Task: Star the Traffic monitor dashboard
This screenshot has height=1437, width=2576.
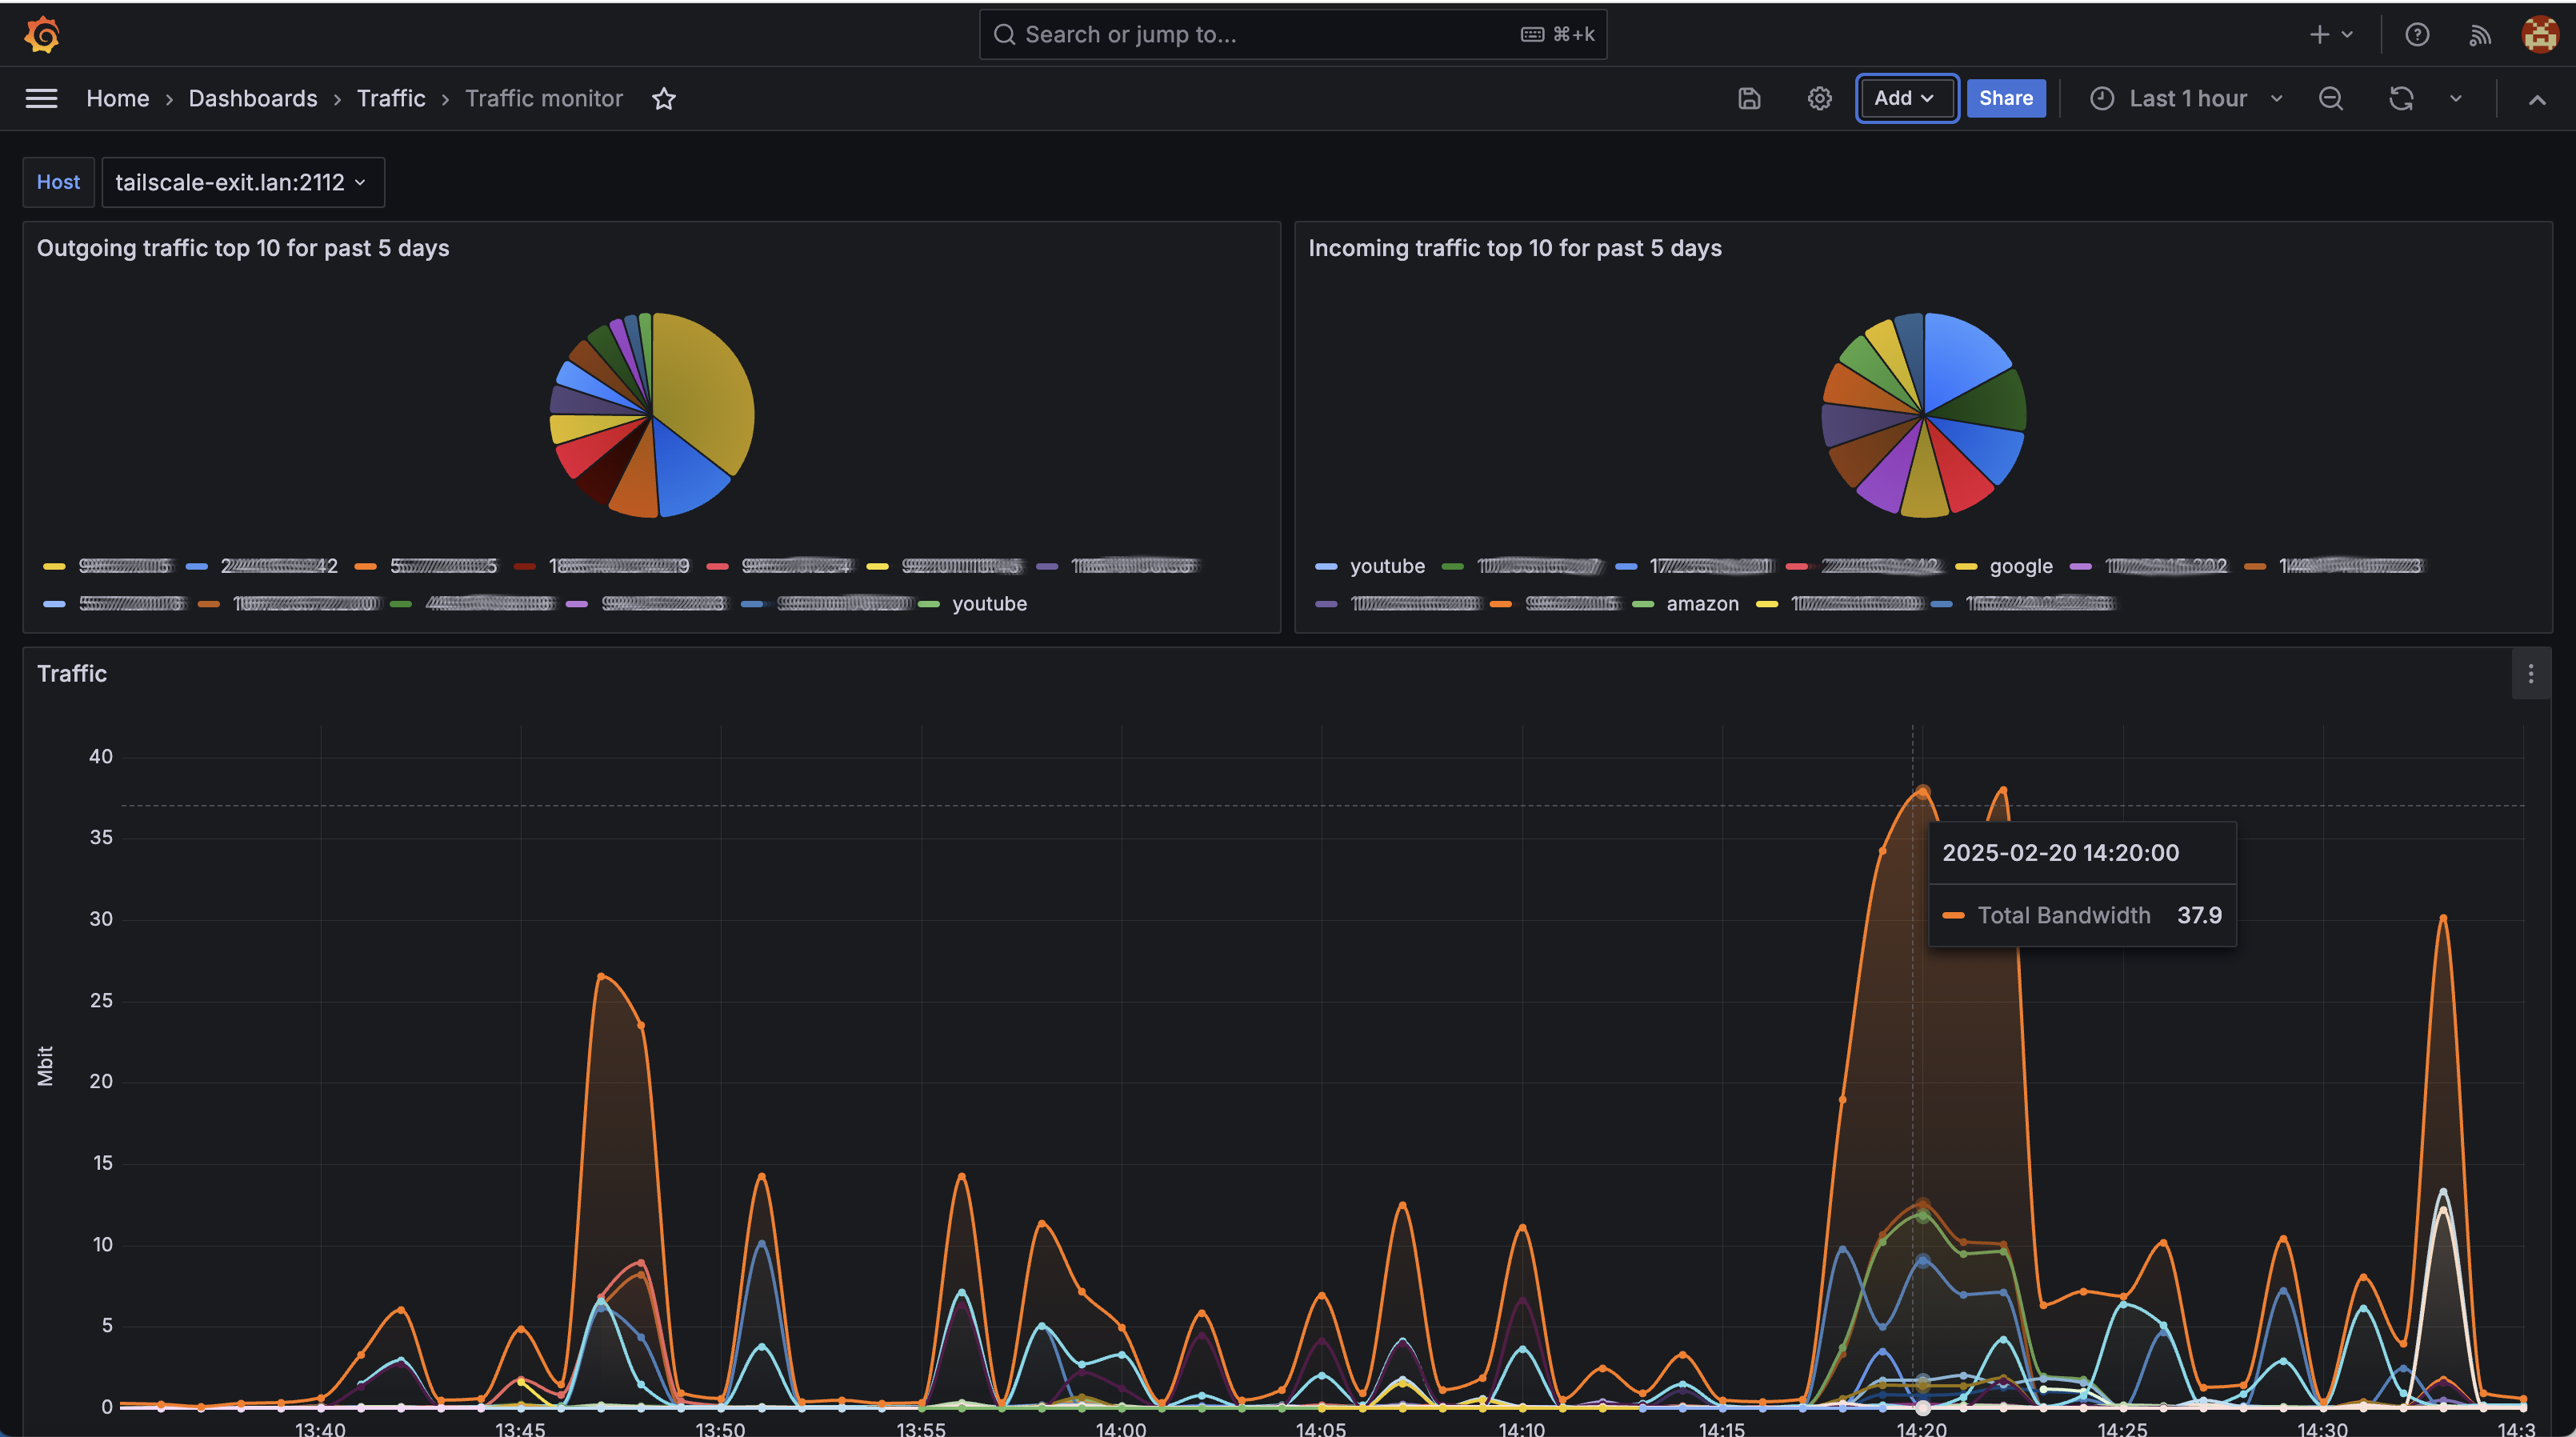Action: [x=664, y=98]
